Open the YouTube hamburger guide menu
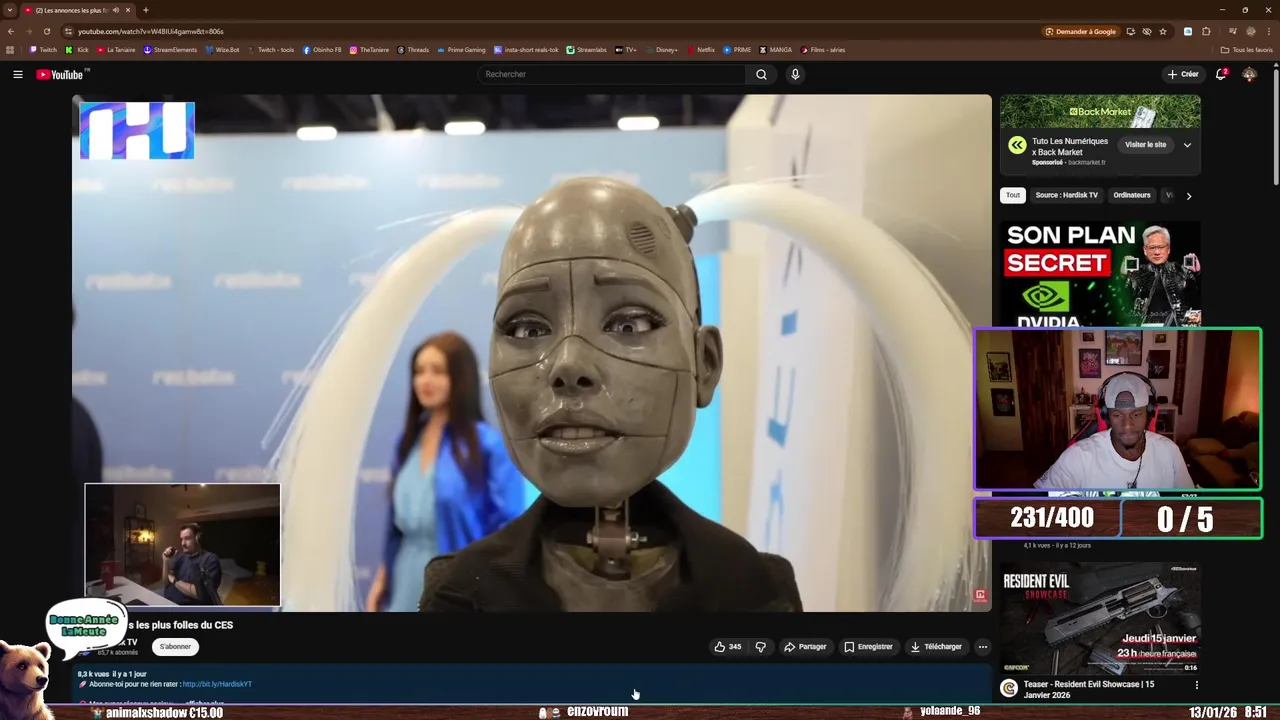This screenshot has height=720, width=1280. pos(17,74)
